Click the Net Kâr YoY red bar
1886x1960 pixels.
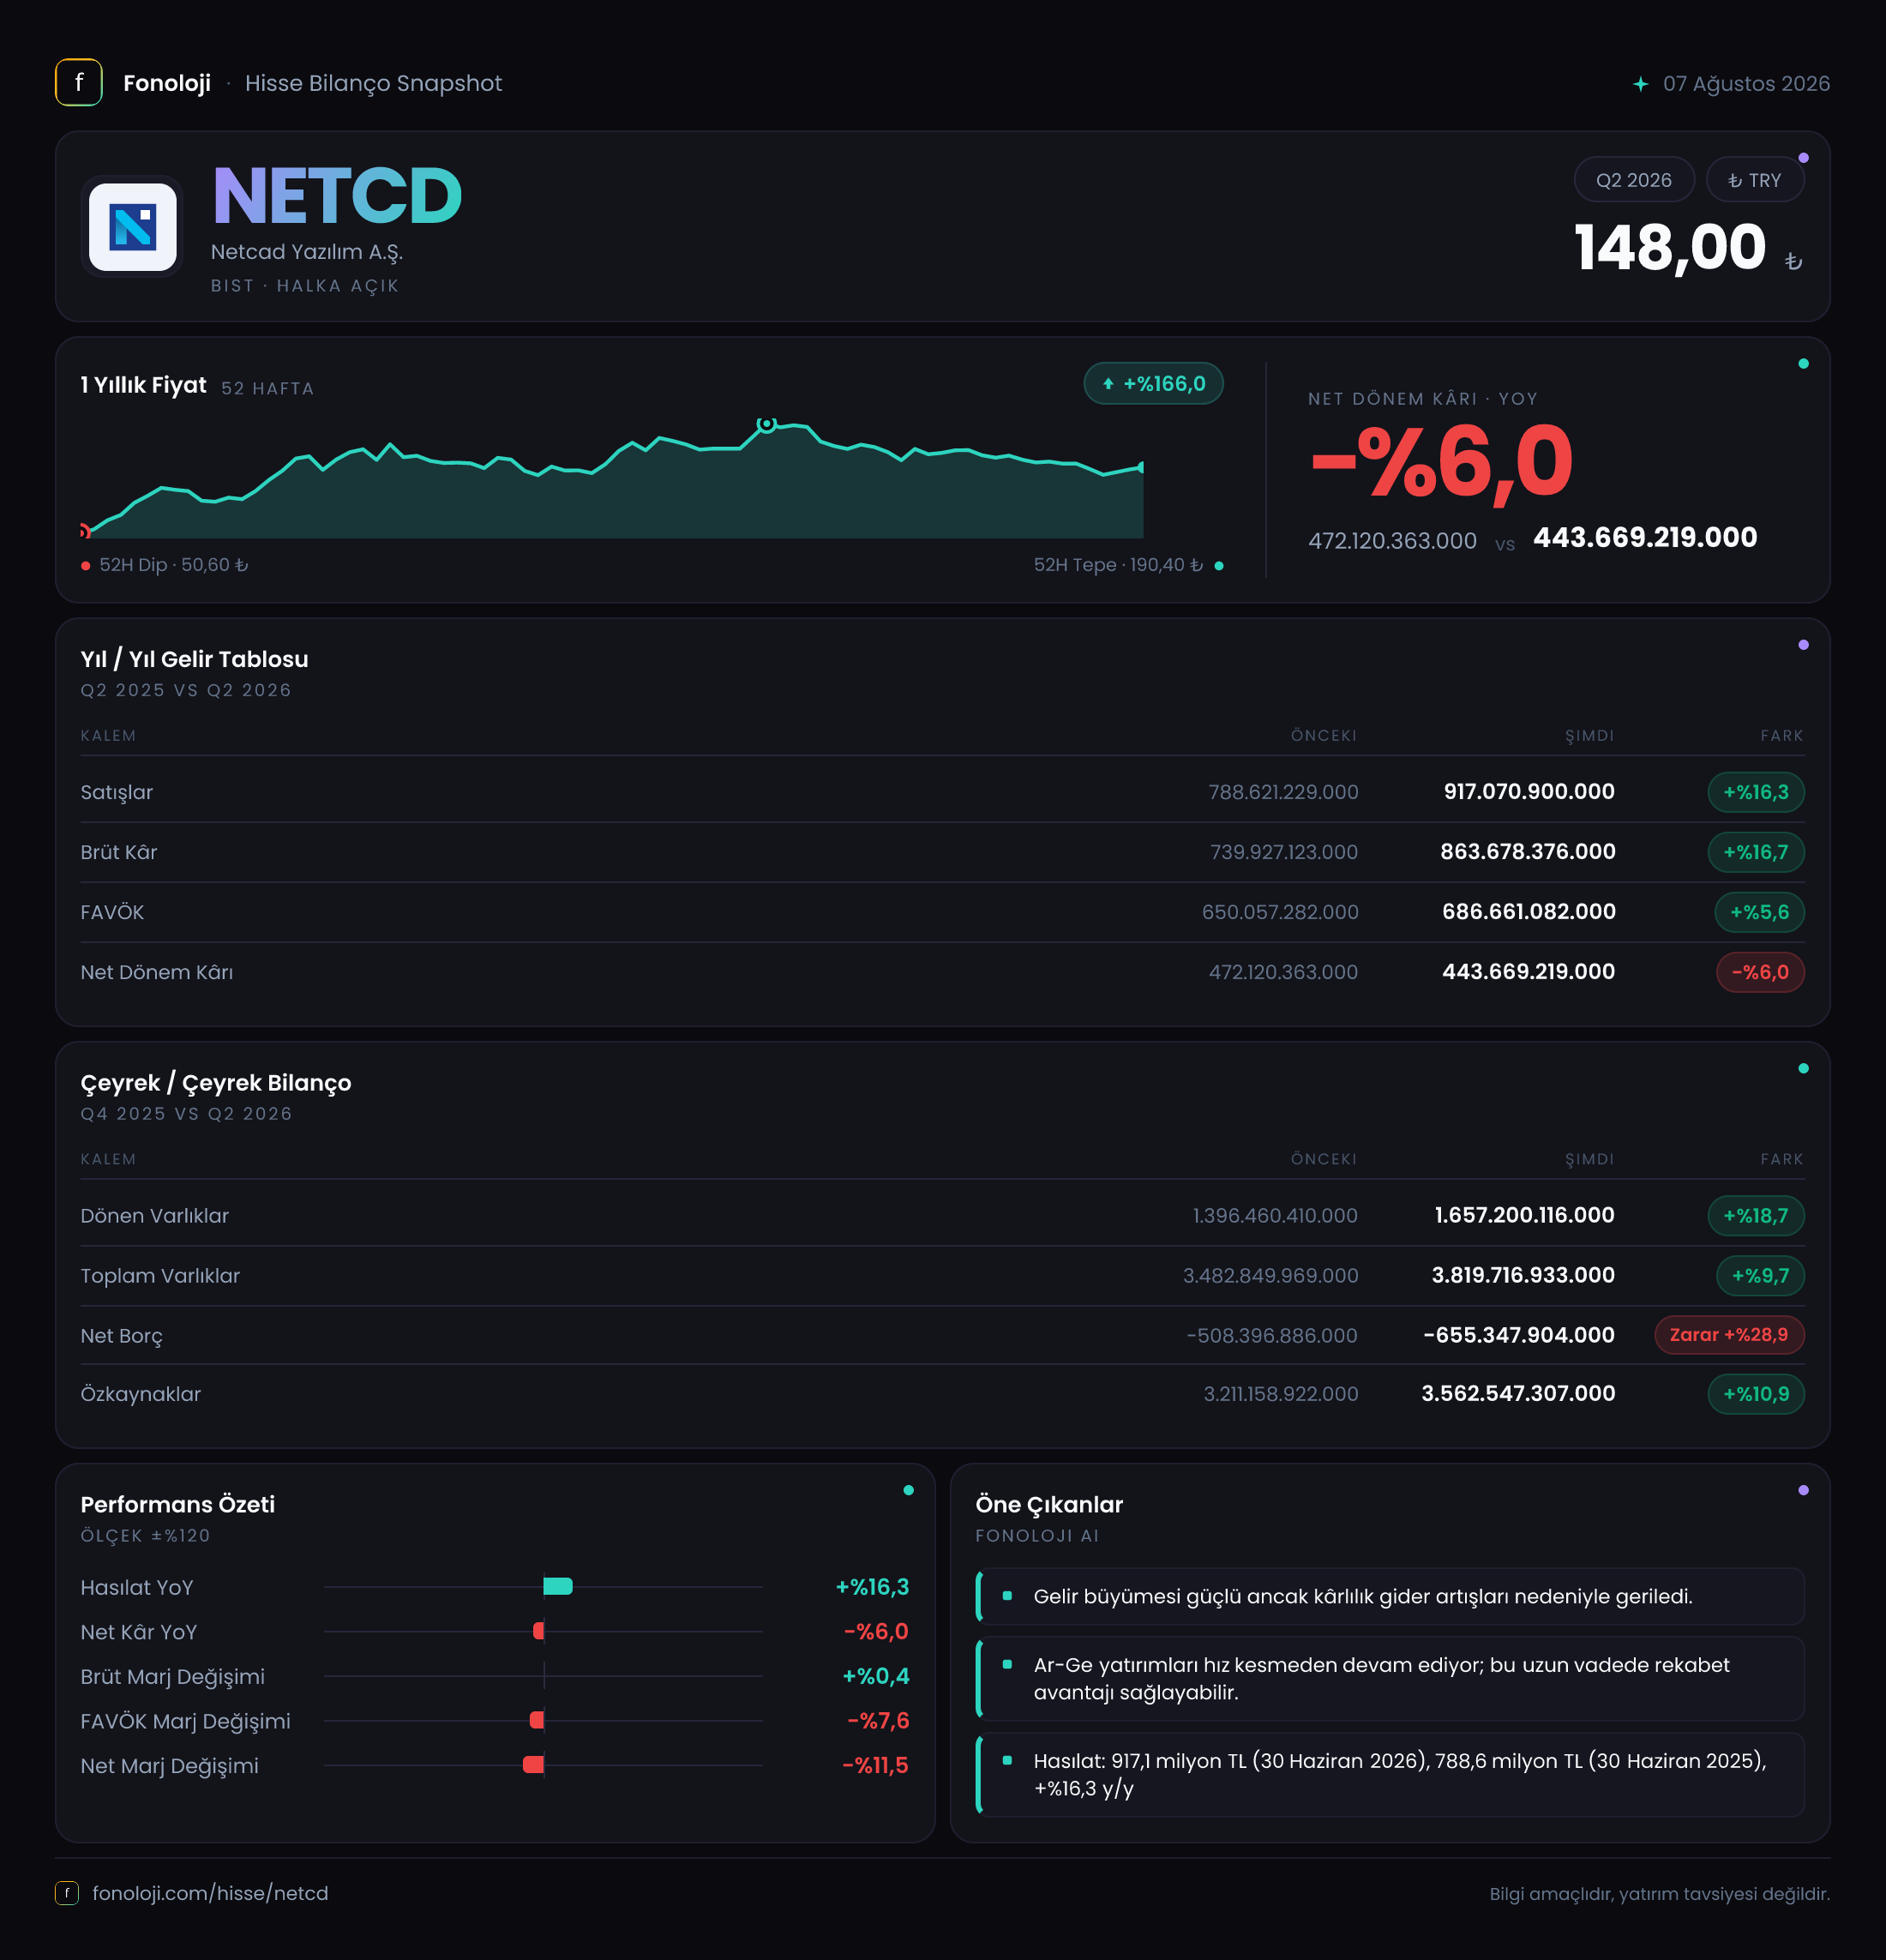click(x=538, y=1631)
